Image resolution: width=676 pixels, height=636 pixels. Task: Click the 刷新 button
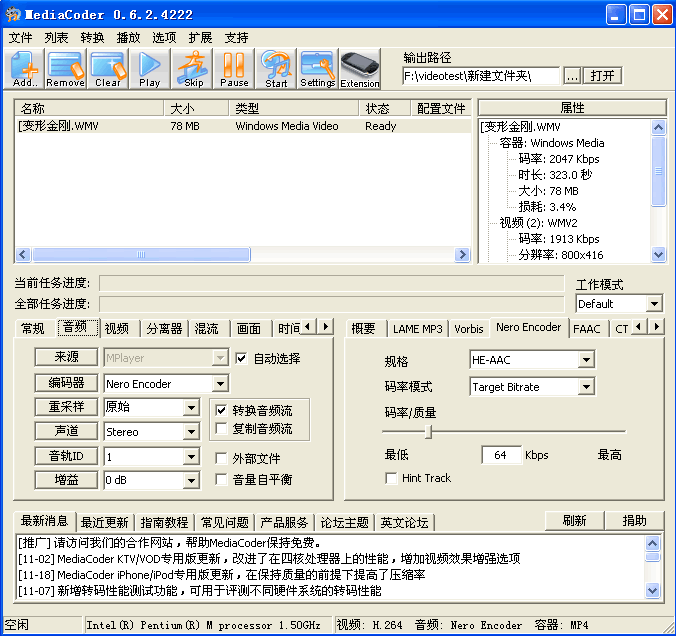574,521
